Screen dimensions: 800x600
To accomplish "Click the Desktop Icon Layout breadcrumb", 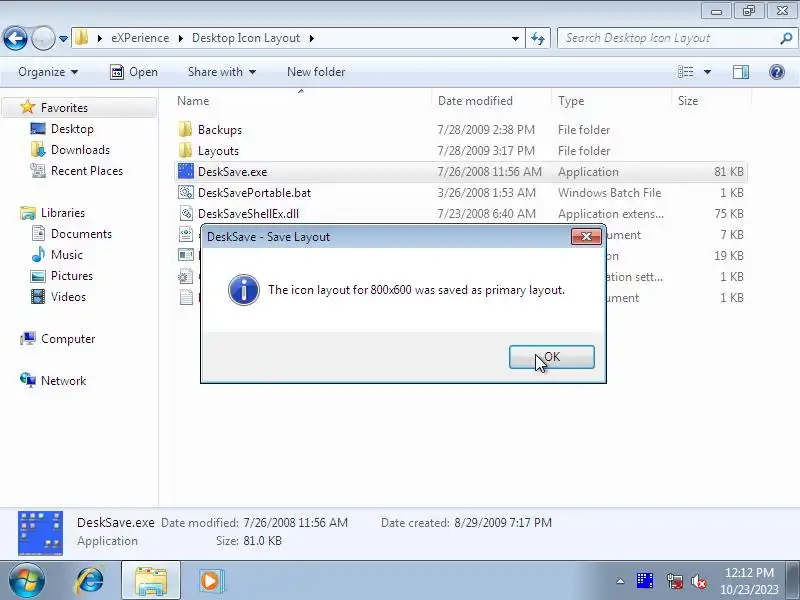I will tap(246, 38).
